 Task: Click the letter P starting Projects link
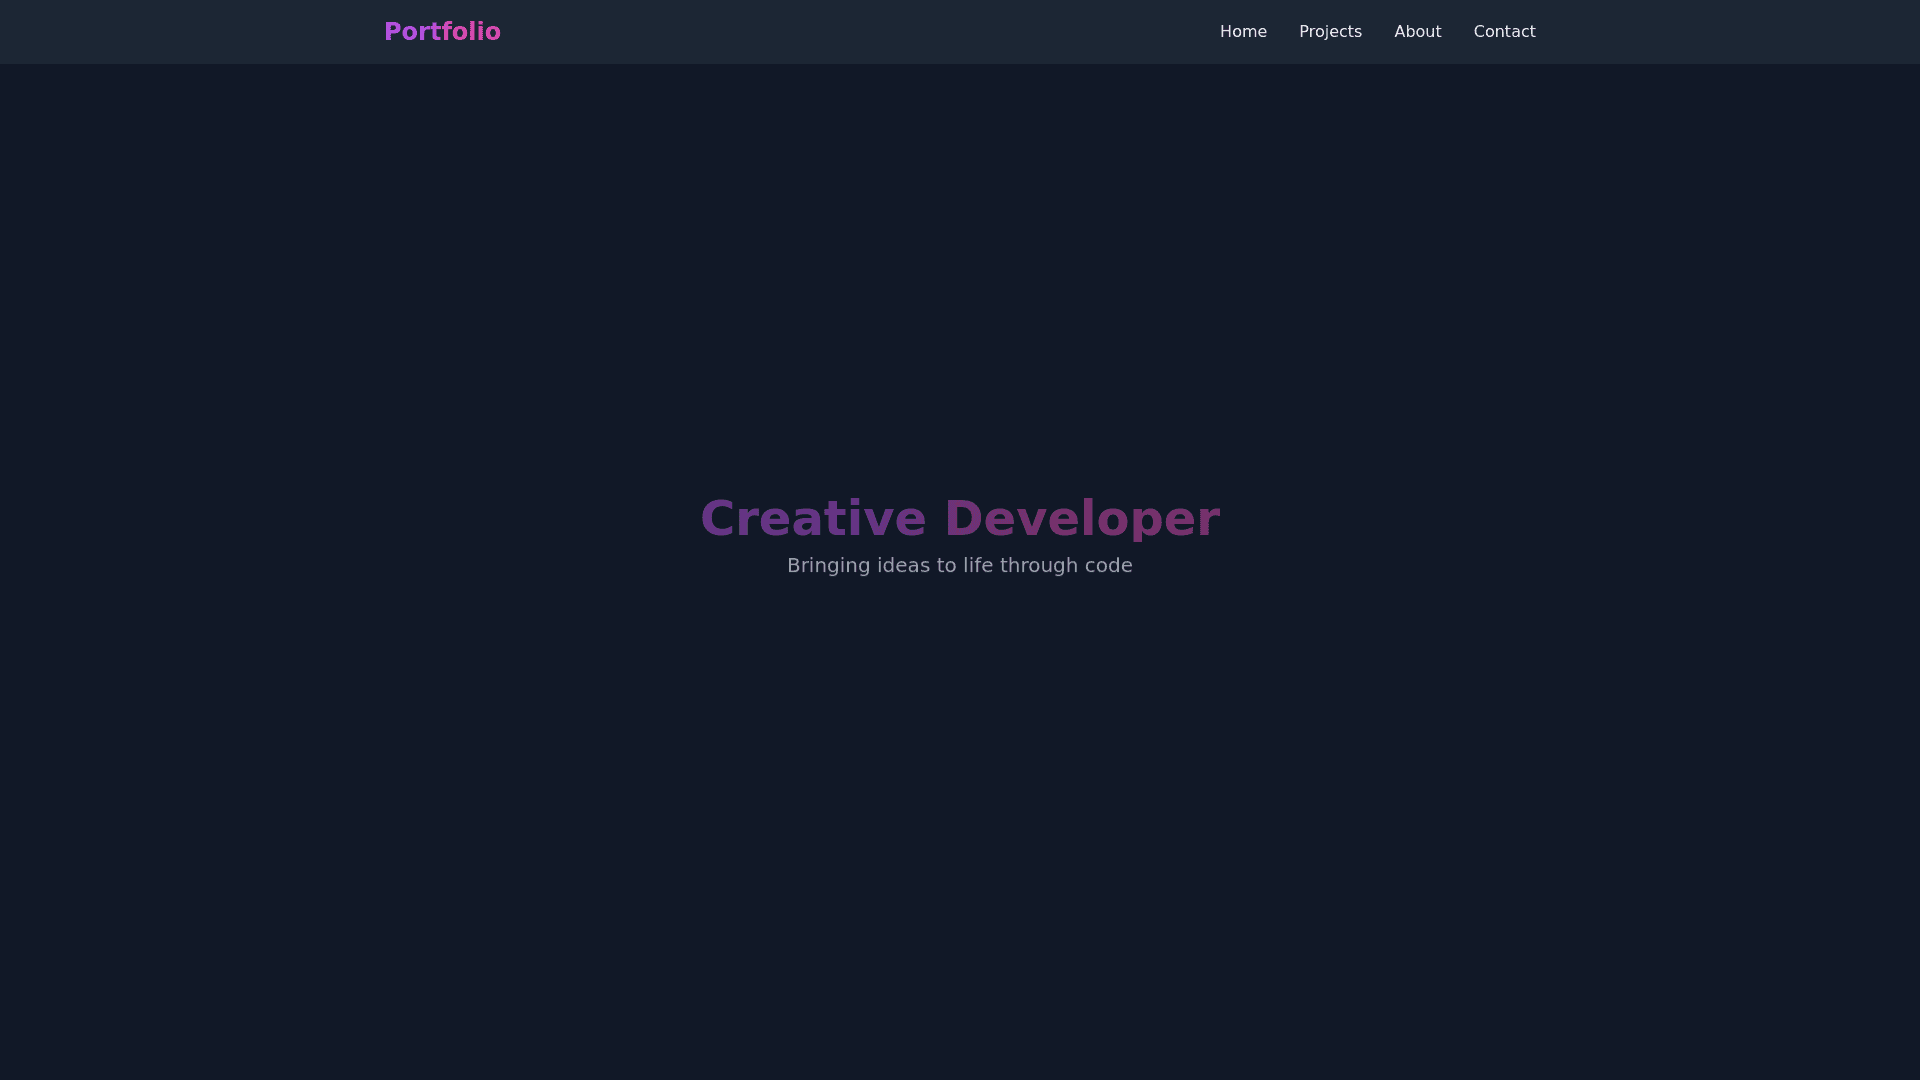pyautogui.click(x=1305, y=32)
